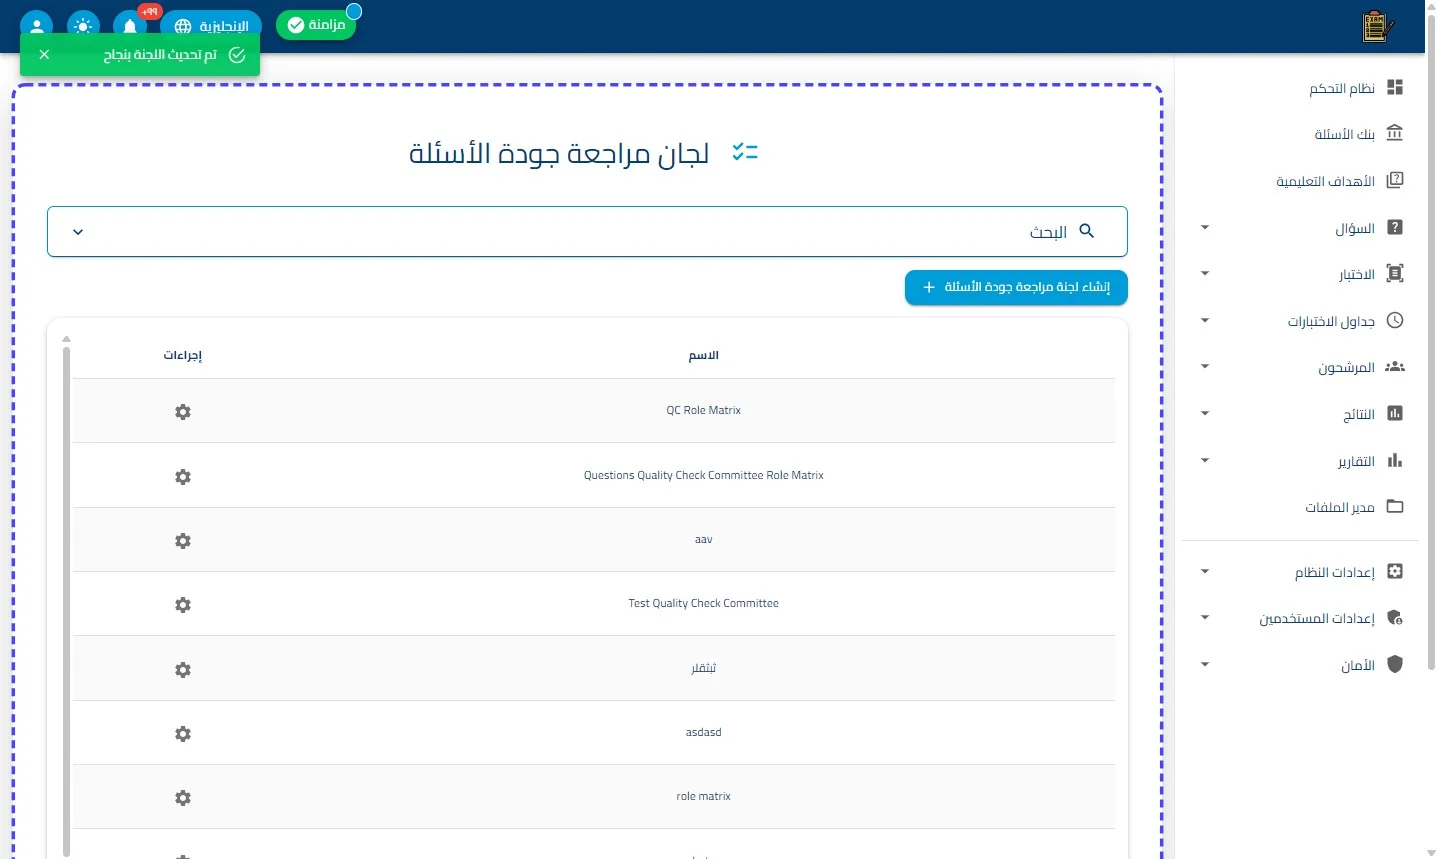Toggle the light/dark theme sun icon
Image resolution: width=1438 pixels, height=859 pixels.
(x=83, y=26)
